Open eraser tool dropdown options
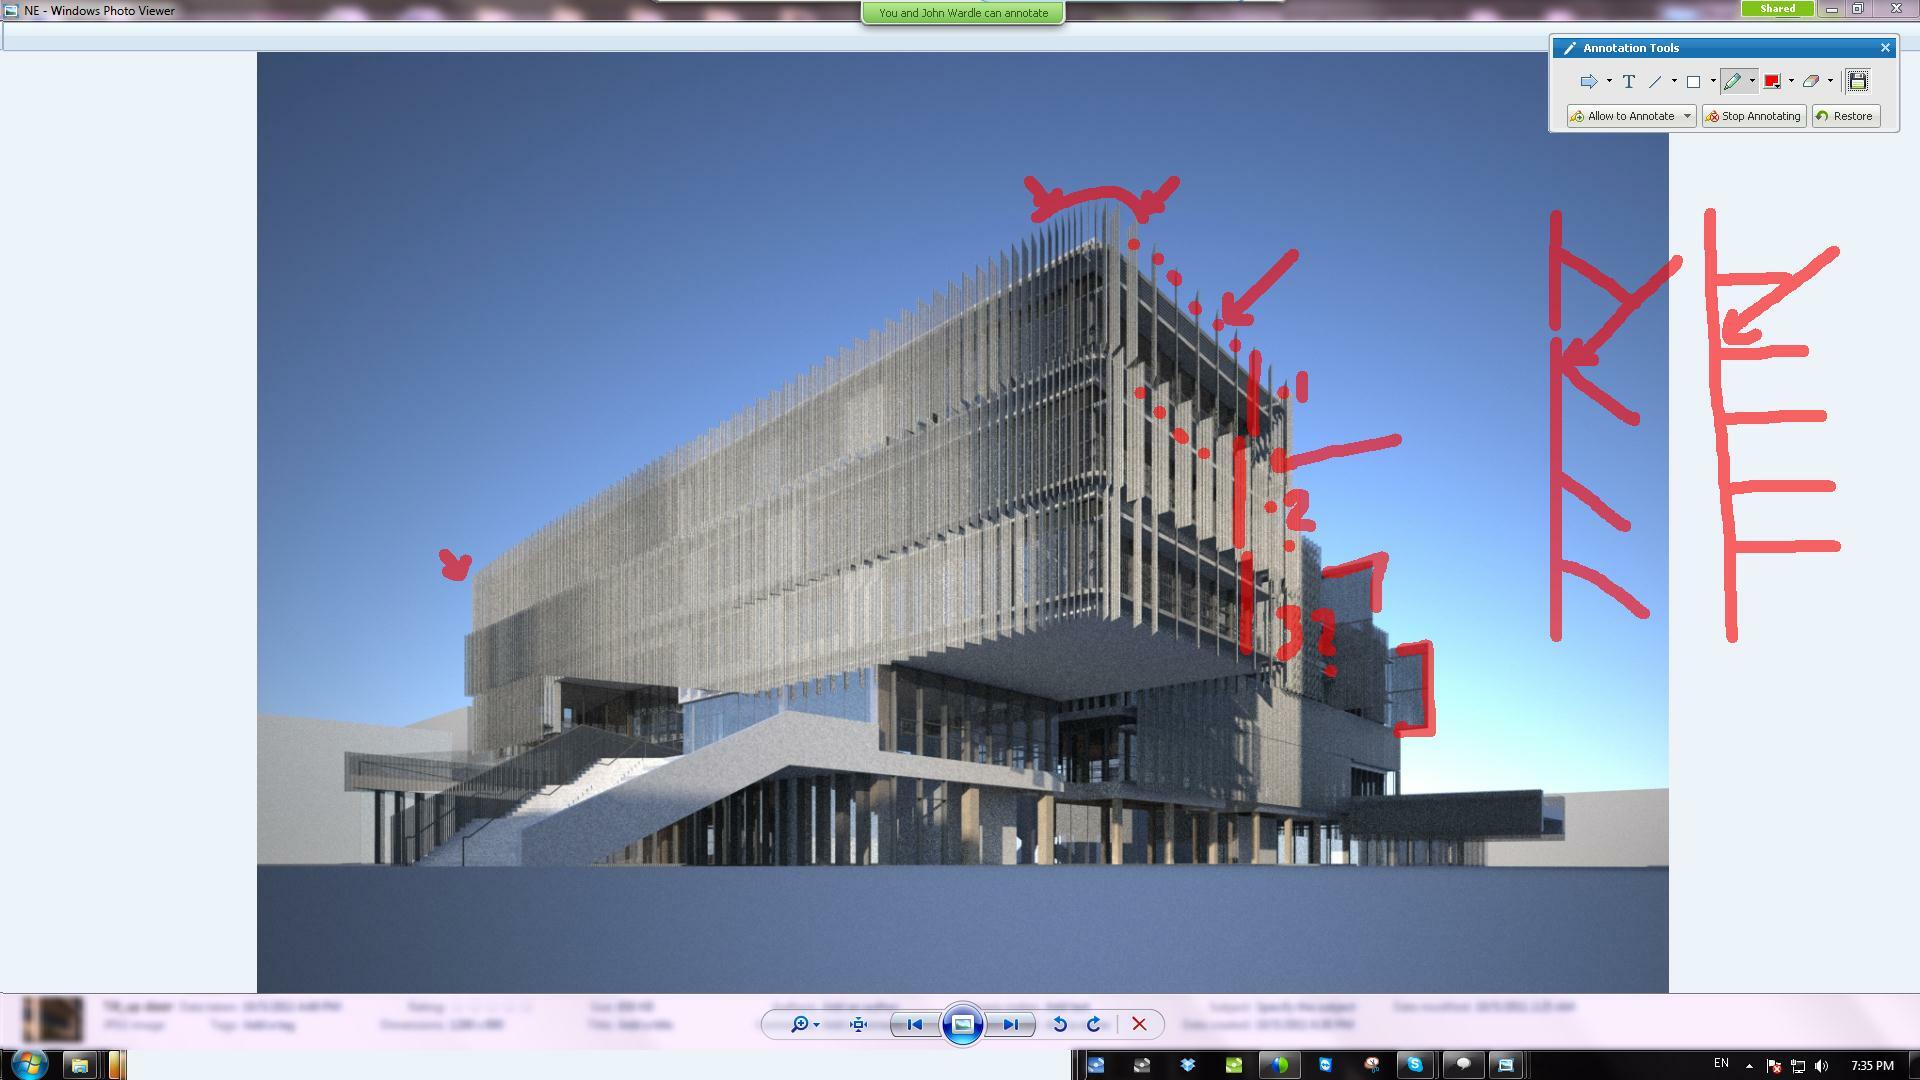Screen dimensions: 1920x1080 pos(1831,81)
